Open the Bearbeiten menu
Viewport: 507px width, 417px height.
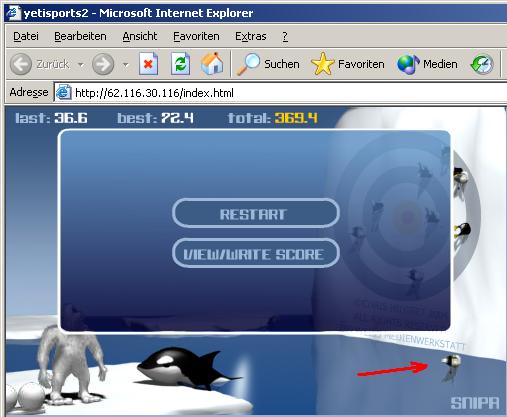[x=80, y=36]
